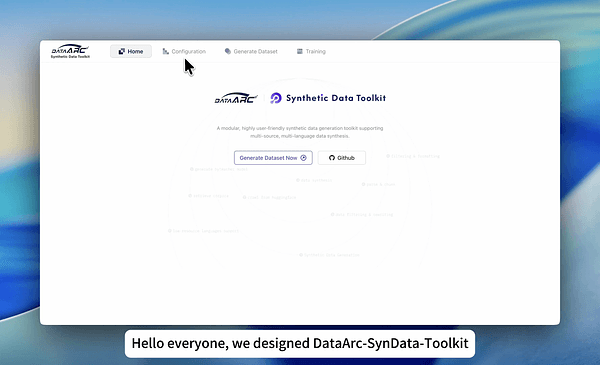Select the Home tab

pyautogui.click(x=131, y=51)
